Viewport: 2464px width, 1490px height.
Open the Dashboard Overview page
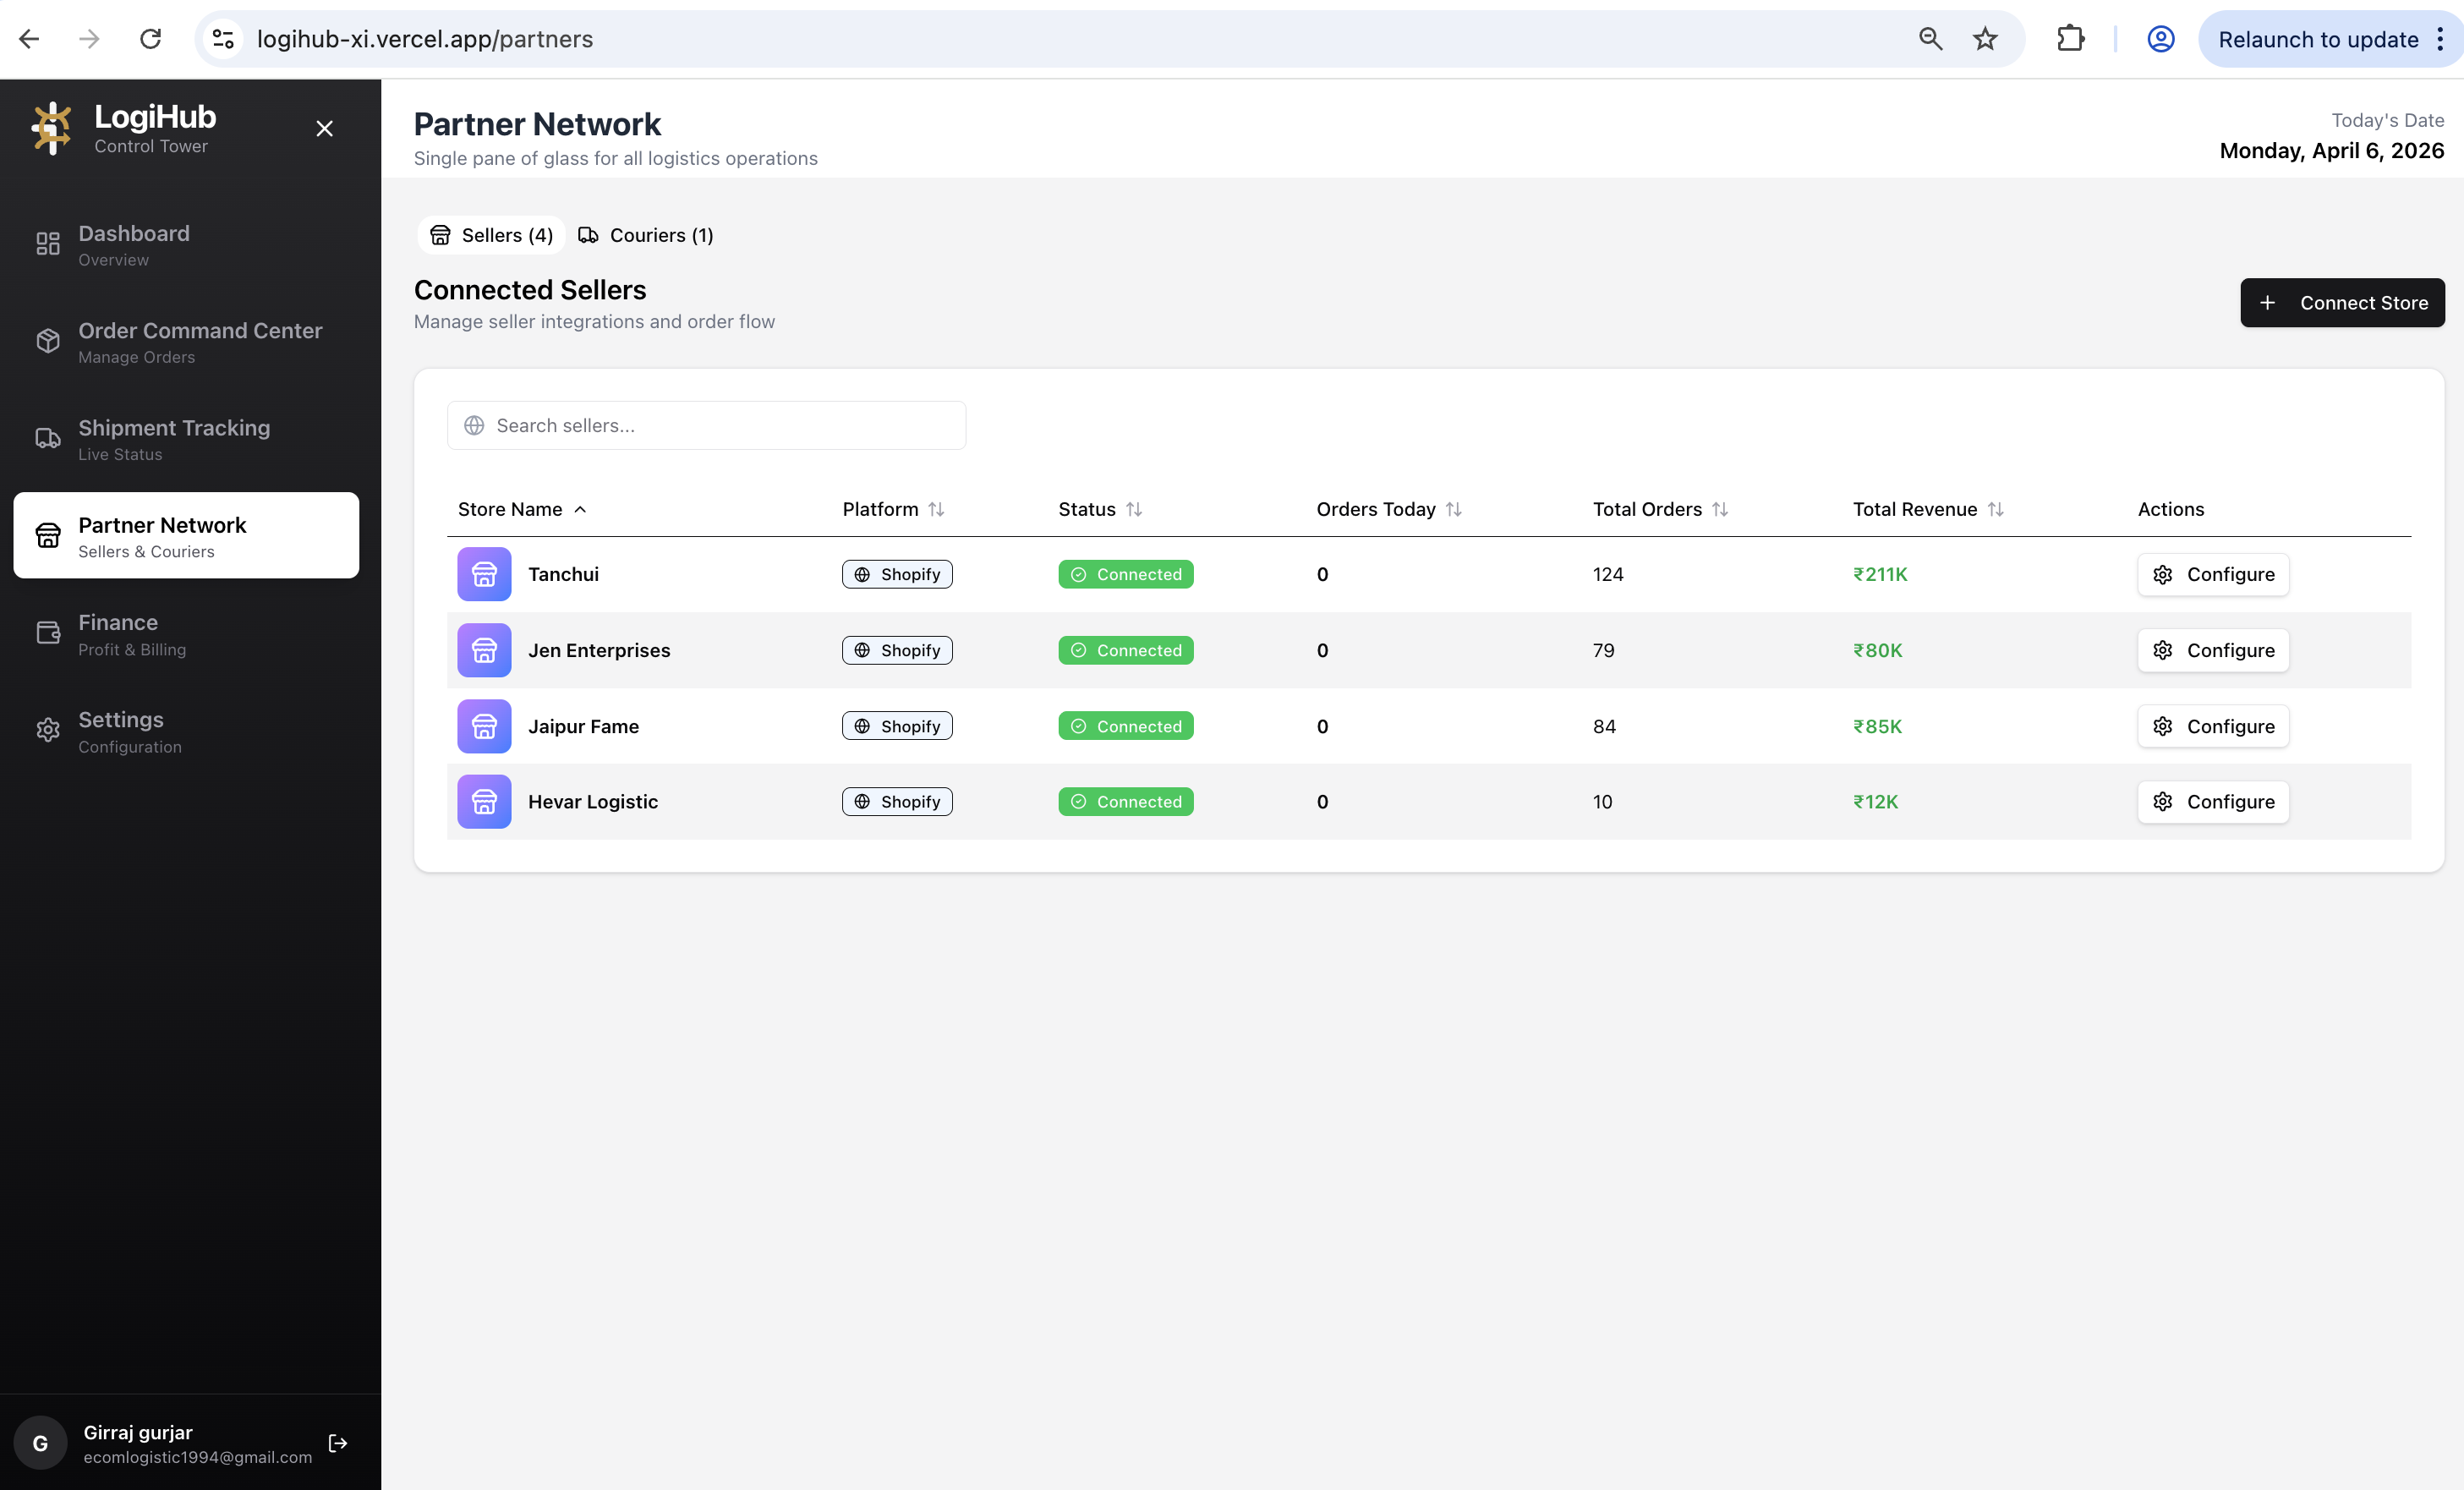[x=186, y=244]
